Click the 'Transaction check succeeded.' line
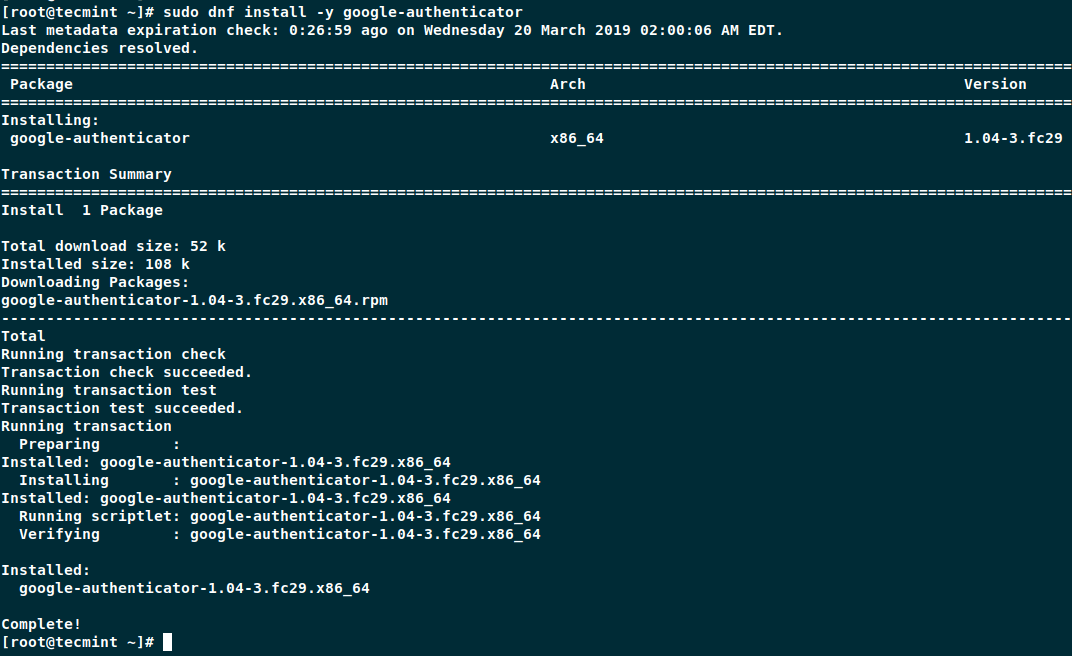Viewport: 1072px width, 656px height. [126, 372]
